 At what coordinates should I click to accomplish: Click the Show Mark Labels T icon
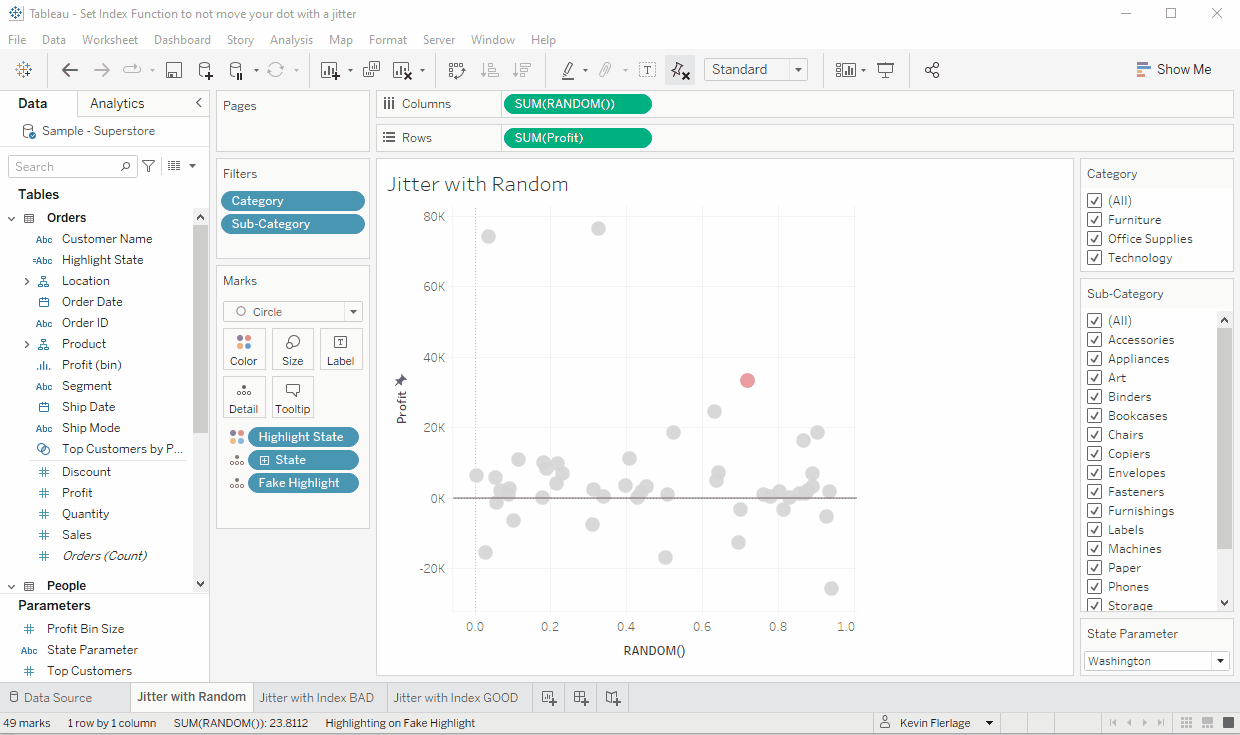pos(648,70)
